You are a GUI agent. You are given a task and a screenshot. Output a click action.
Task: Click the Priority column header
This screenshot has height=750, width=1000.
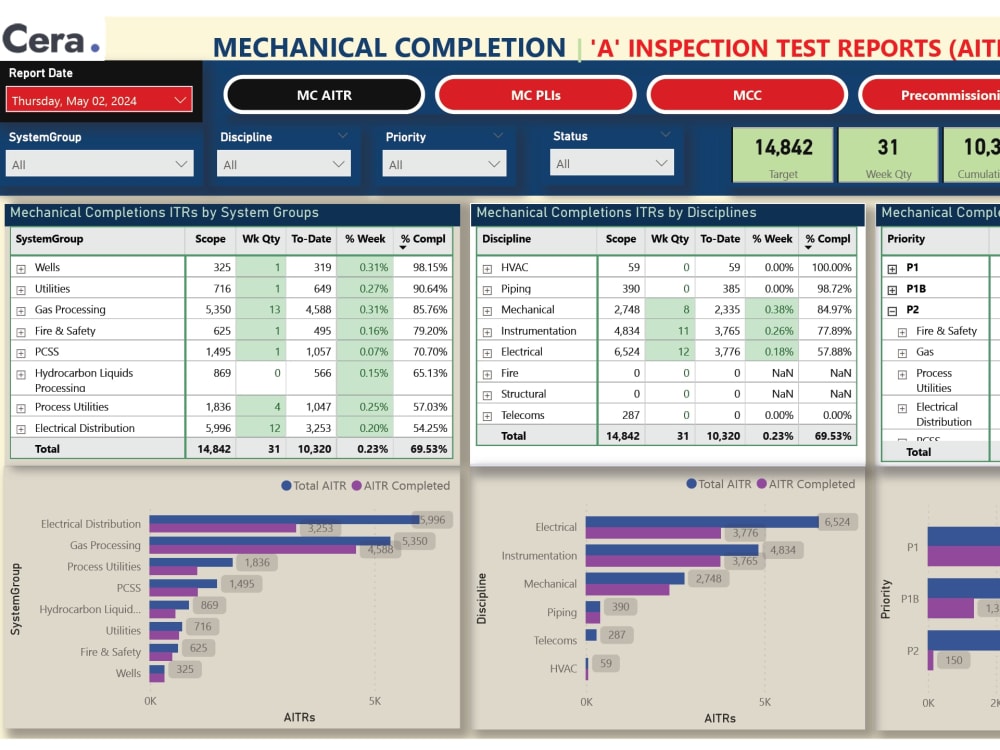tap(906, 239)
